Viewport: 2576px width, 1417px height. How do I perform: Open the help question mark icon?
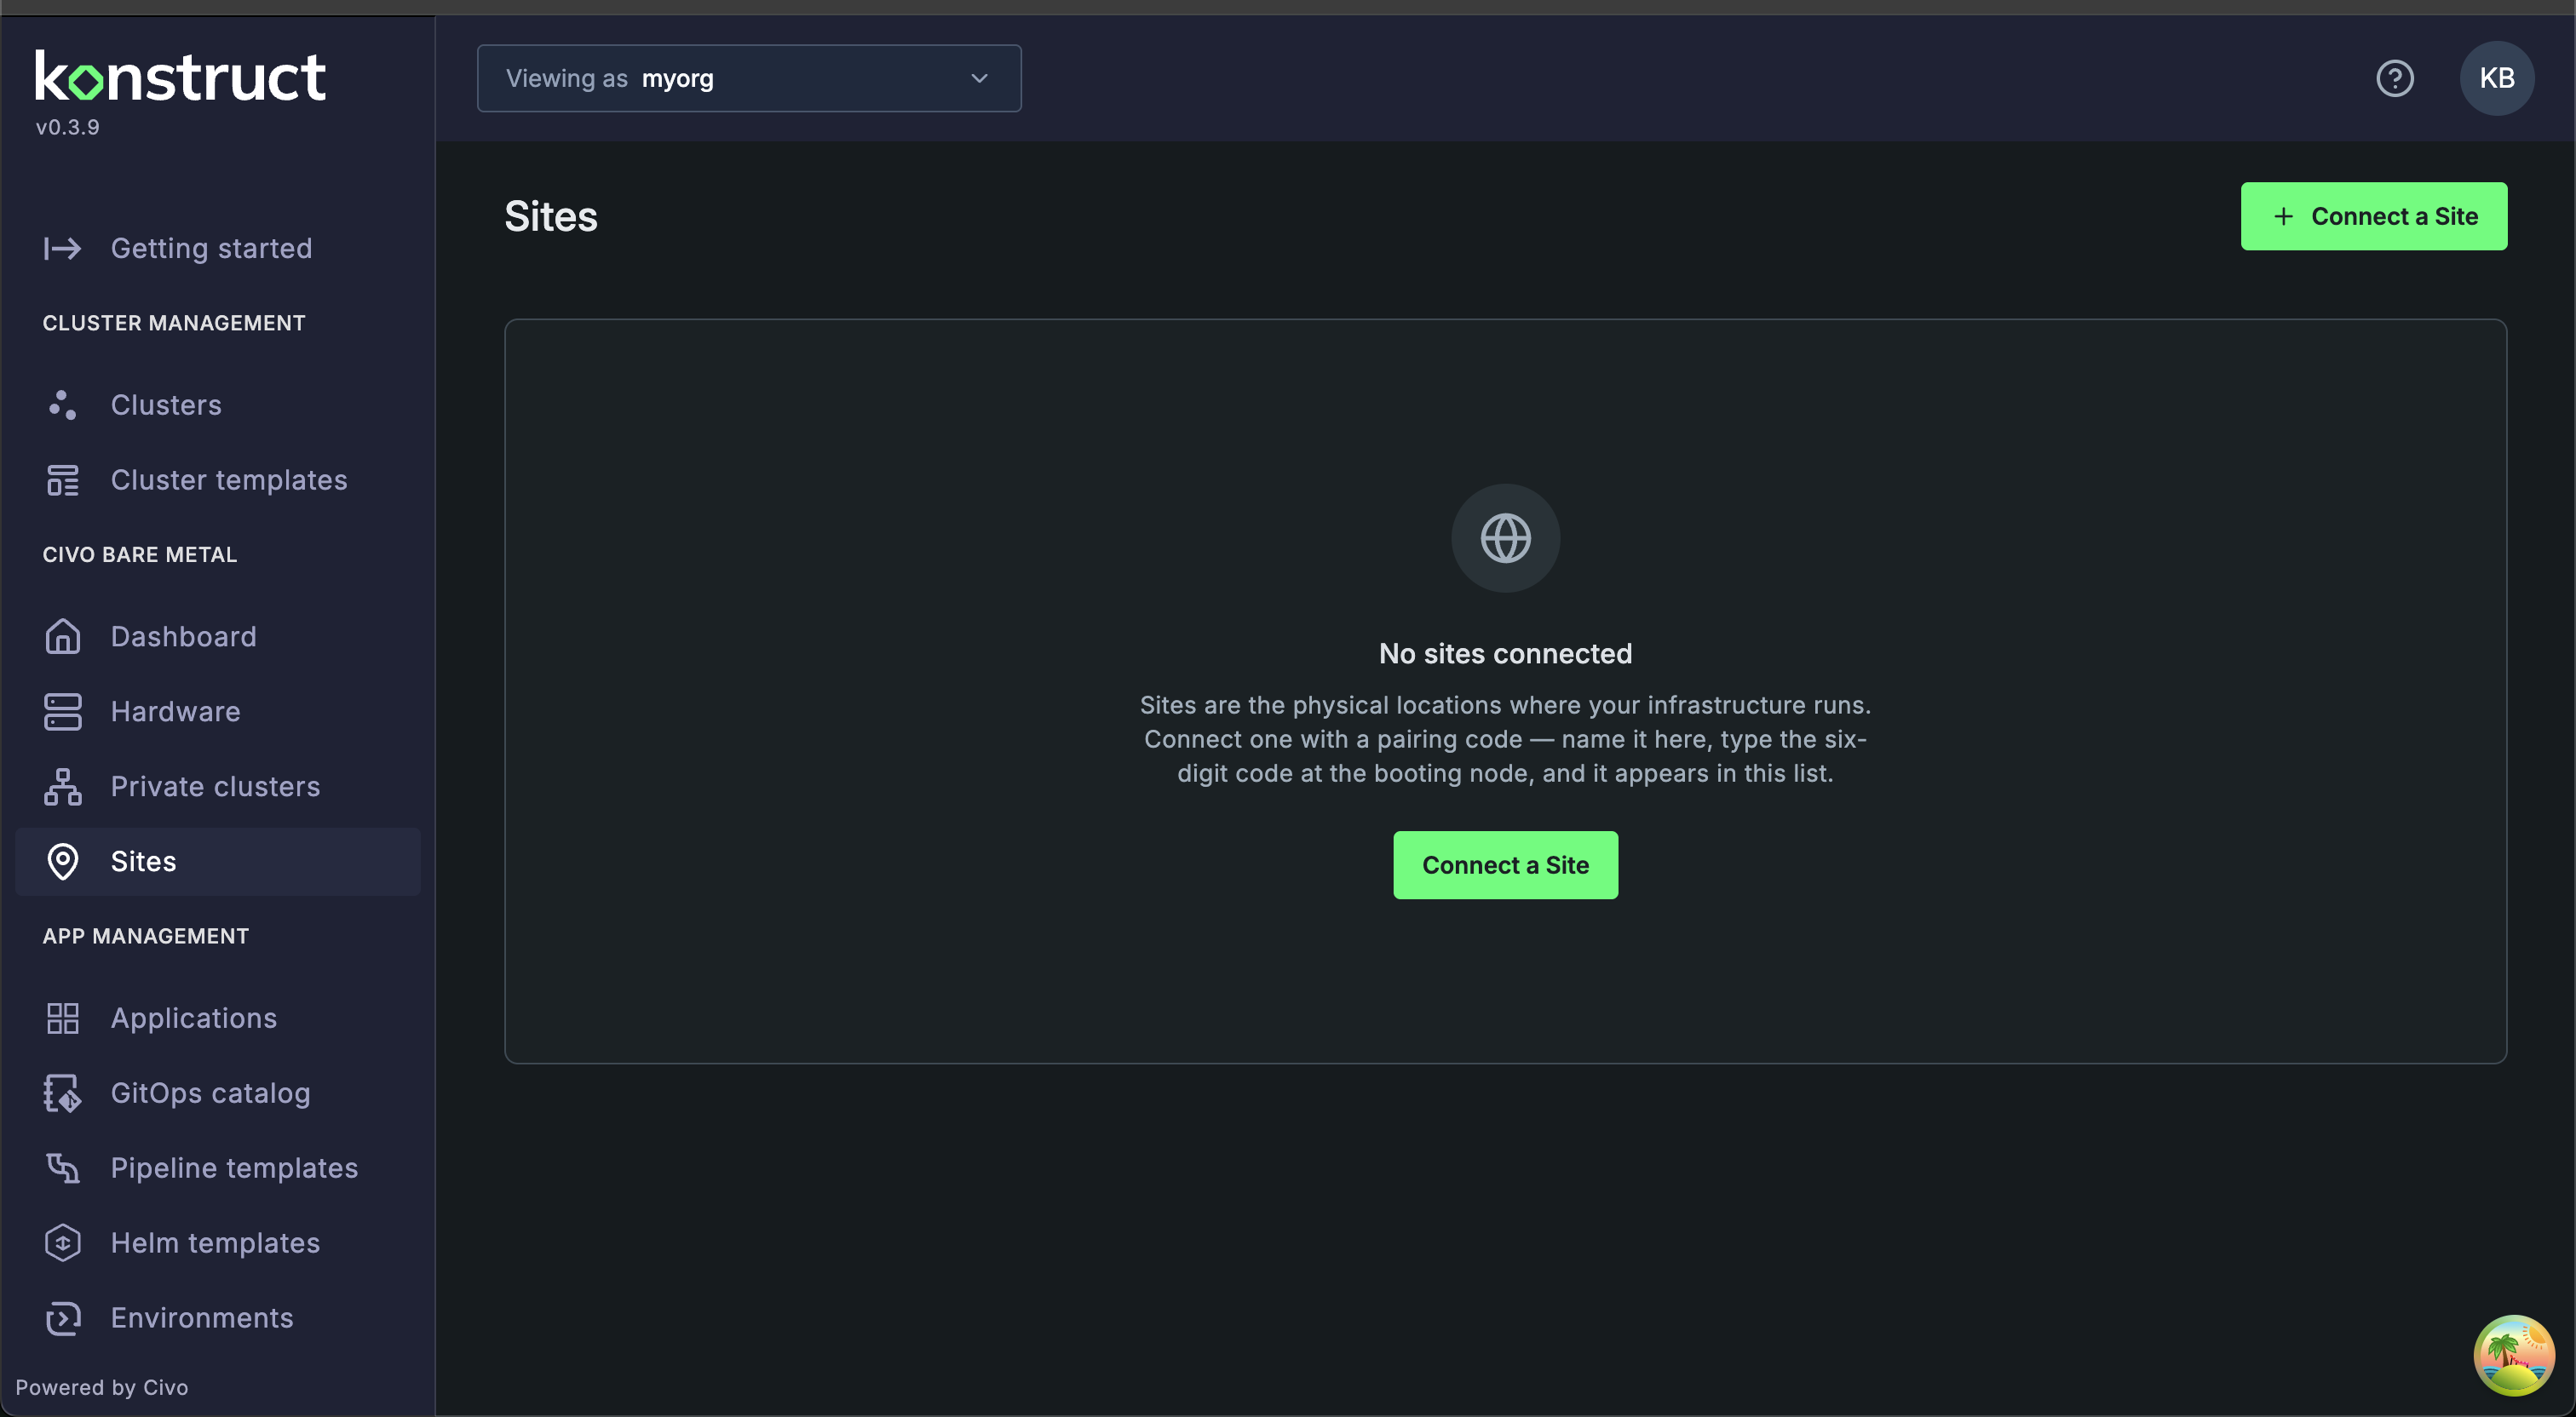coord(2394,78)
